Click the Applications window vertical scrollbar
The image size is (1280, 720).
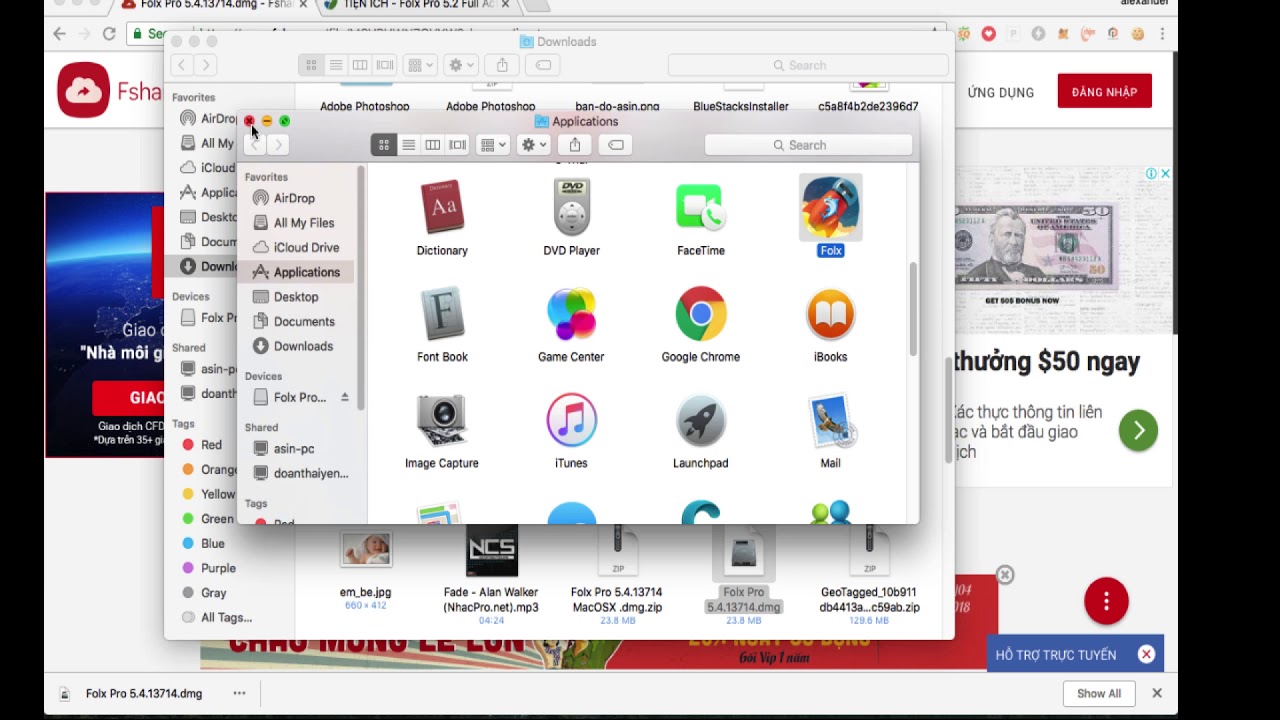pos(913,308)
